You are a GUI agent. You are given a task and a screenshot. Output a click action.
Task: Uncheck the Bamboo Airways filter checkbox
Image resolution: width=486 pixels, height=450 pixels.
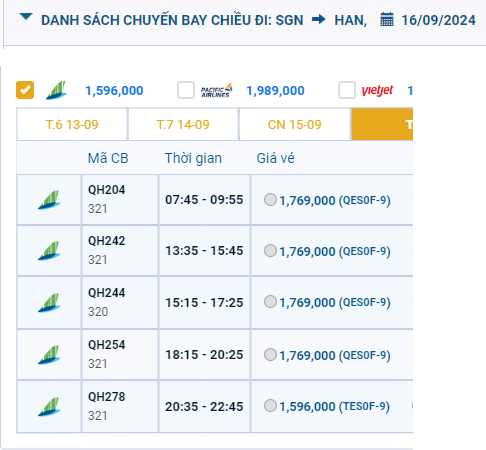(25, 90)
